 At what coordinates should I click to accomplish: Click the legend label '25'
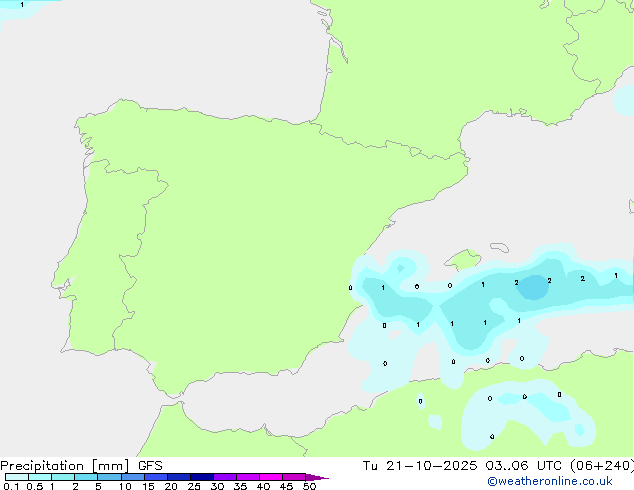pos(194,486)
